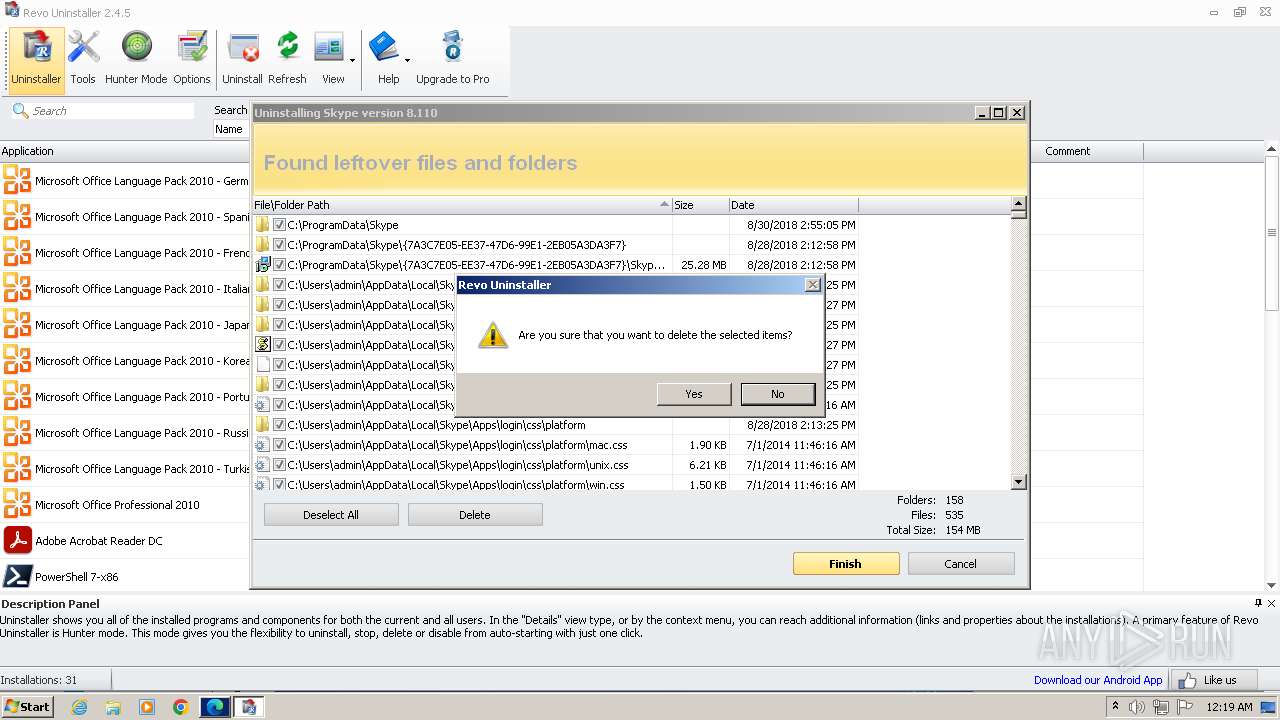Click the Refresh toolbar icon
The image size is (1280, 720).
287,58
